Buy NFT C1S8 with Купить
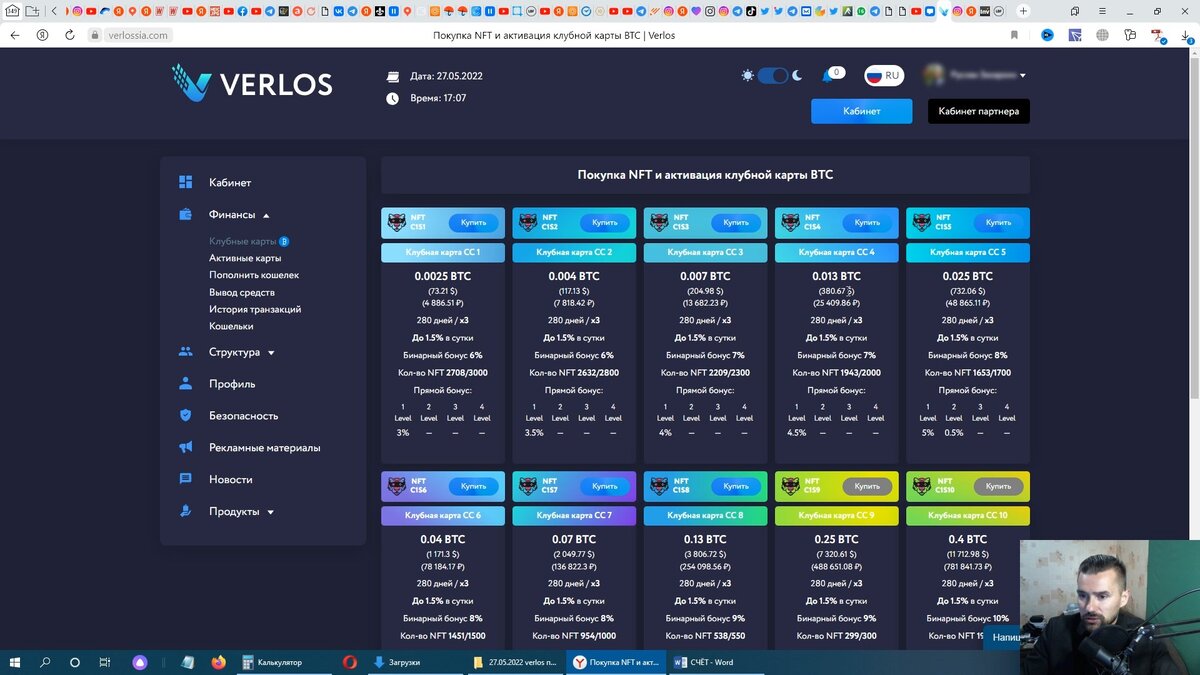1200x675 pixels. [x=736, y=487]
